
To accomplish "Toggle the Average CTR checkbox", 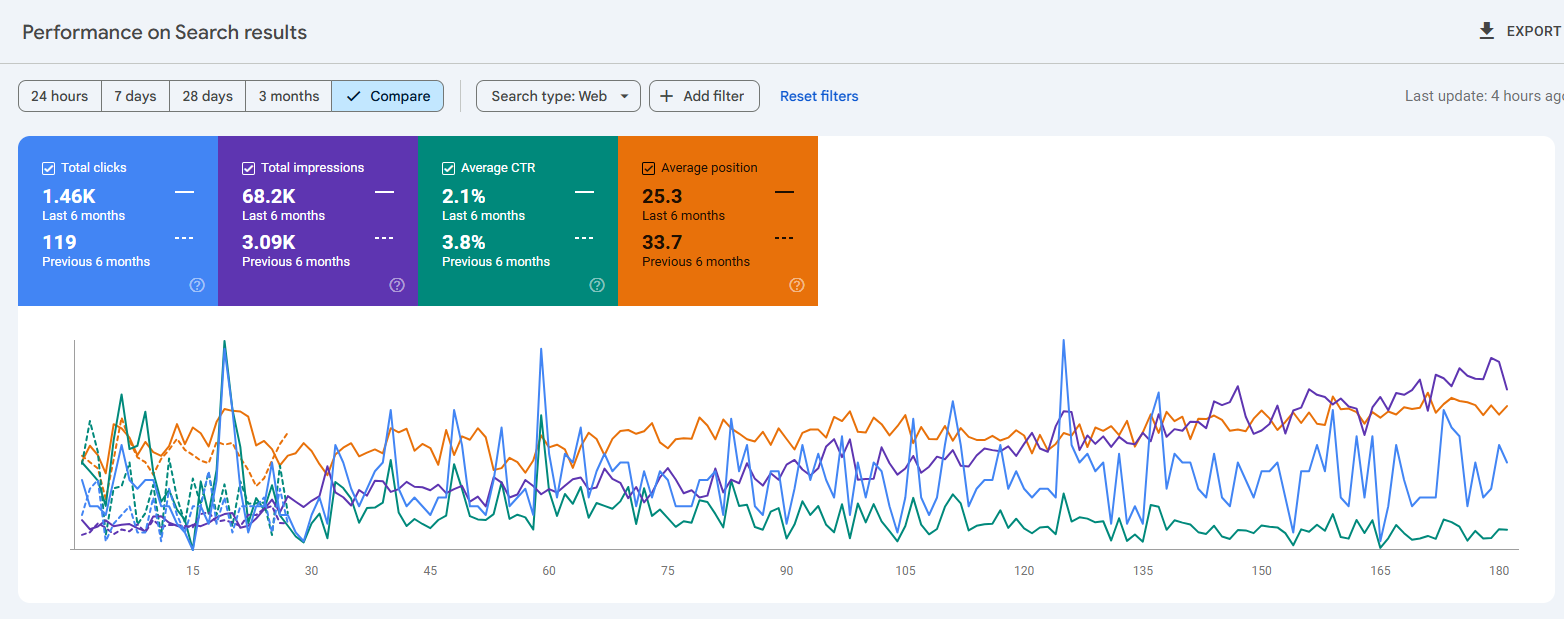I will [449, 168].
